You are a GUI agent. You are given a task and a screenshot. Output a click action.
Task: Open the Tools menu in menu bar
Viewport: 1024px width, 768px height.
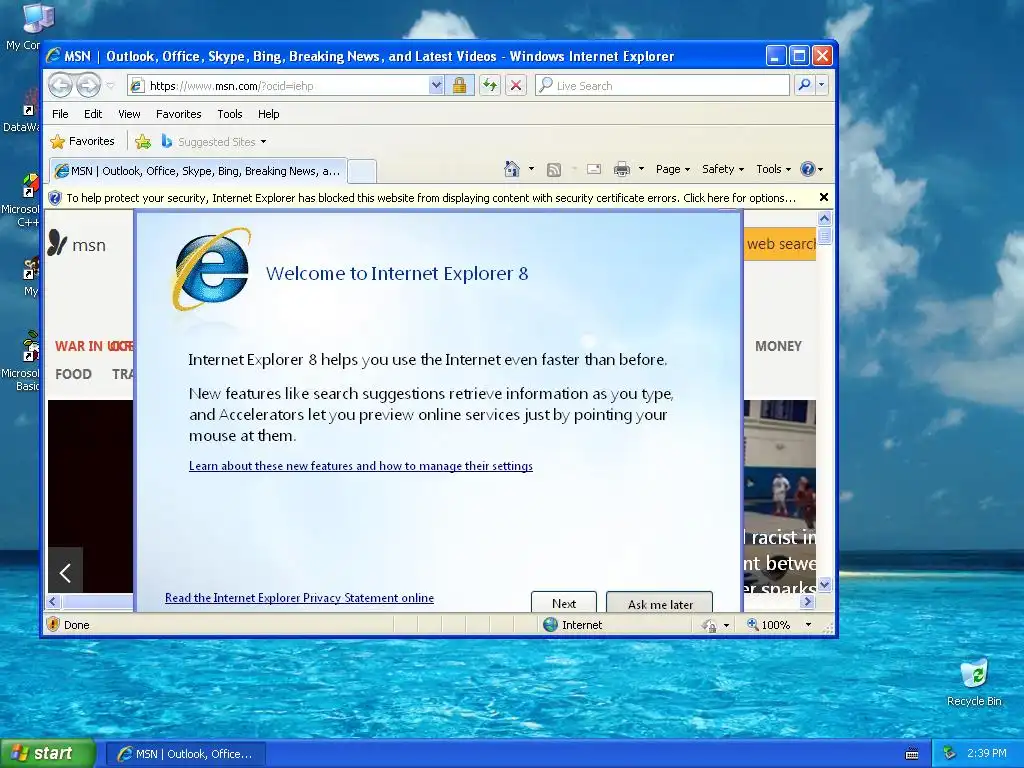(x=230, y=114)
